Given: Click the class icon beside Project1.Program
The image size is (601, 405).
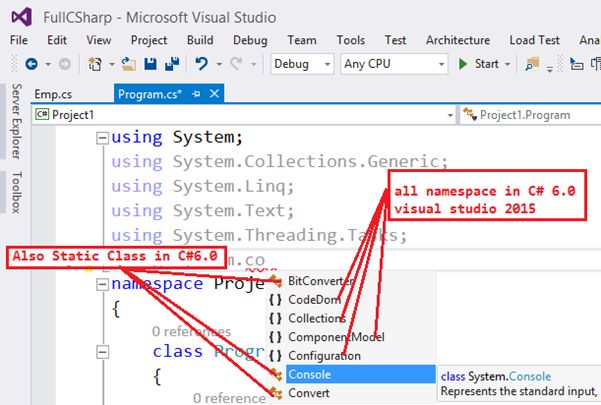Looking at the screenshot, I should pyautogui.click(x=470, y=114).
